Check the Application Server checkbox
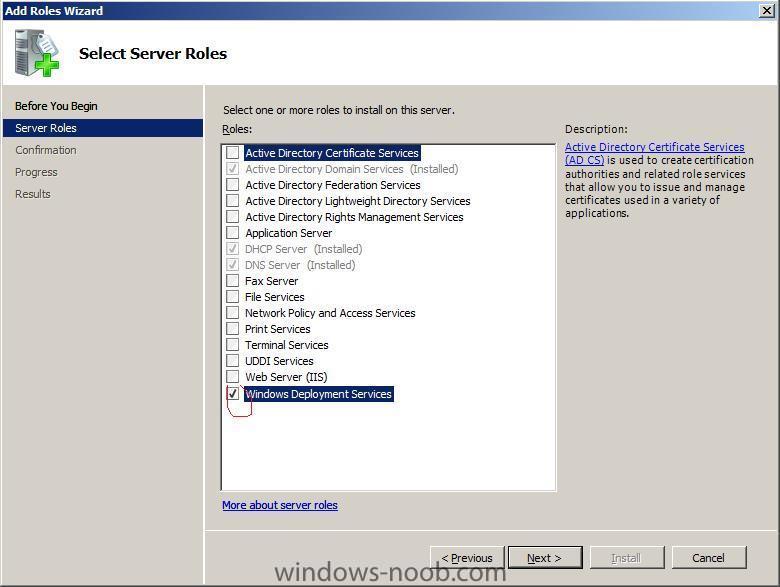This screenshot has width=780, height=587. tap(232, 232)
